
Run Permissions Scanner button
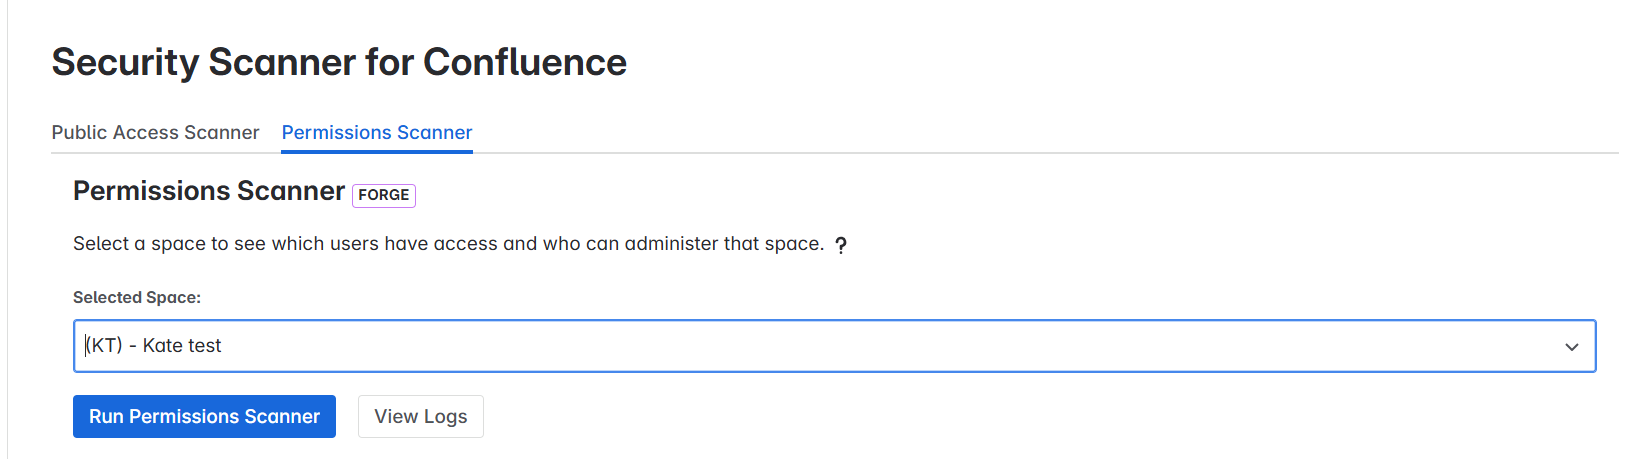[x=204, y=416]
